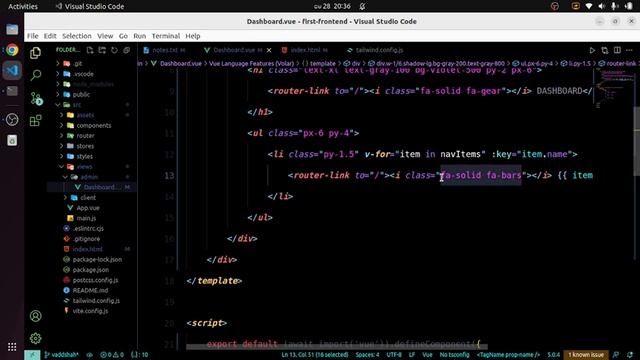
Task: Expand the stores folder
Action: (85, 146)
